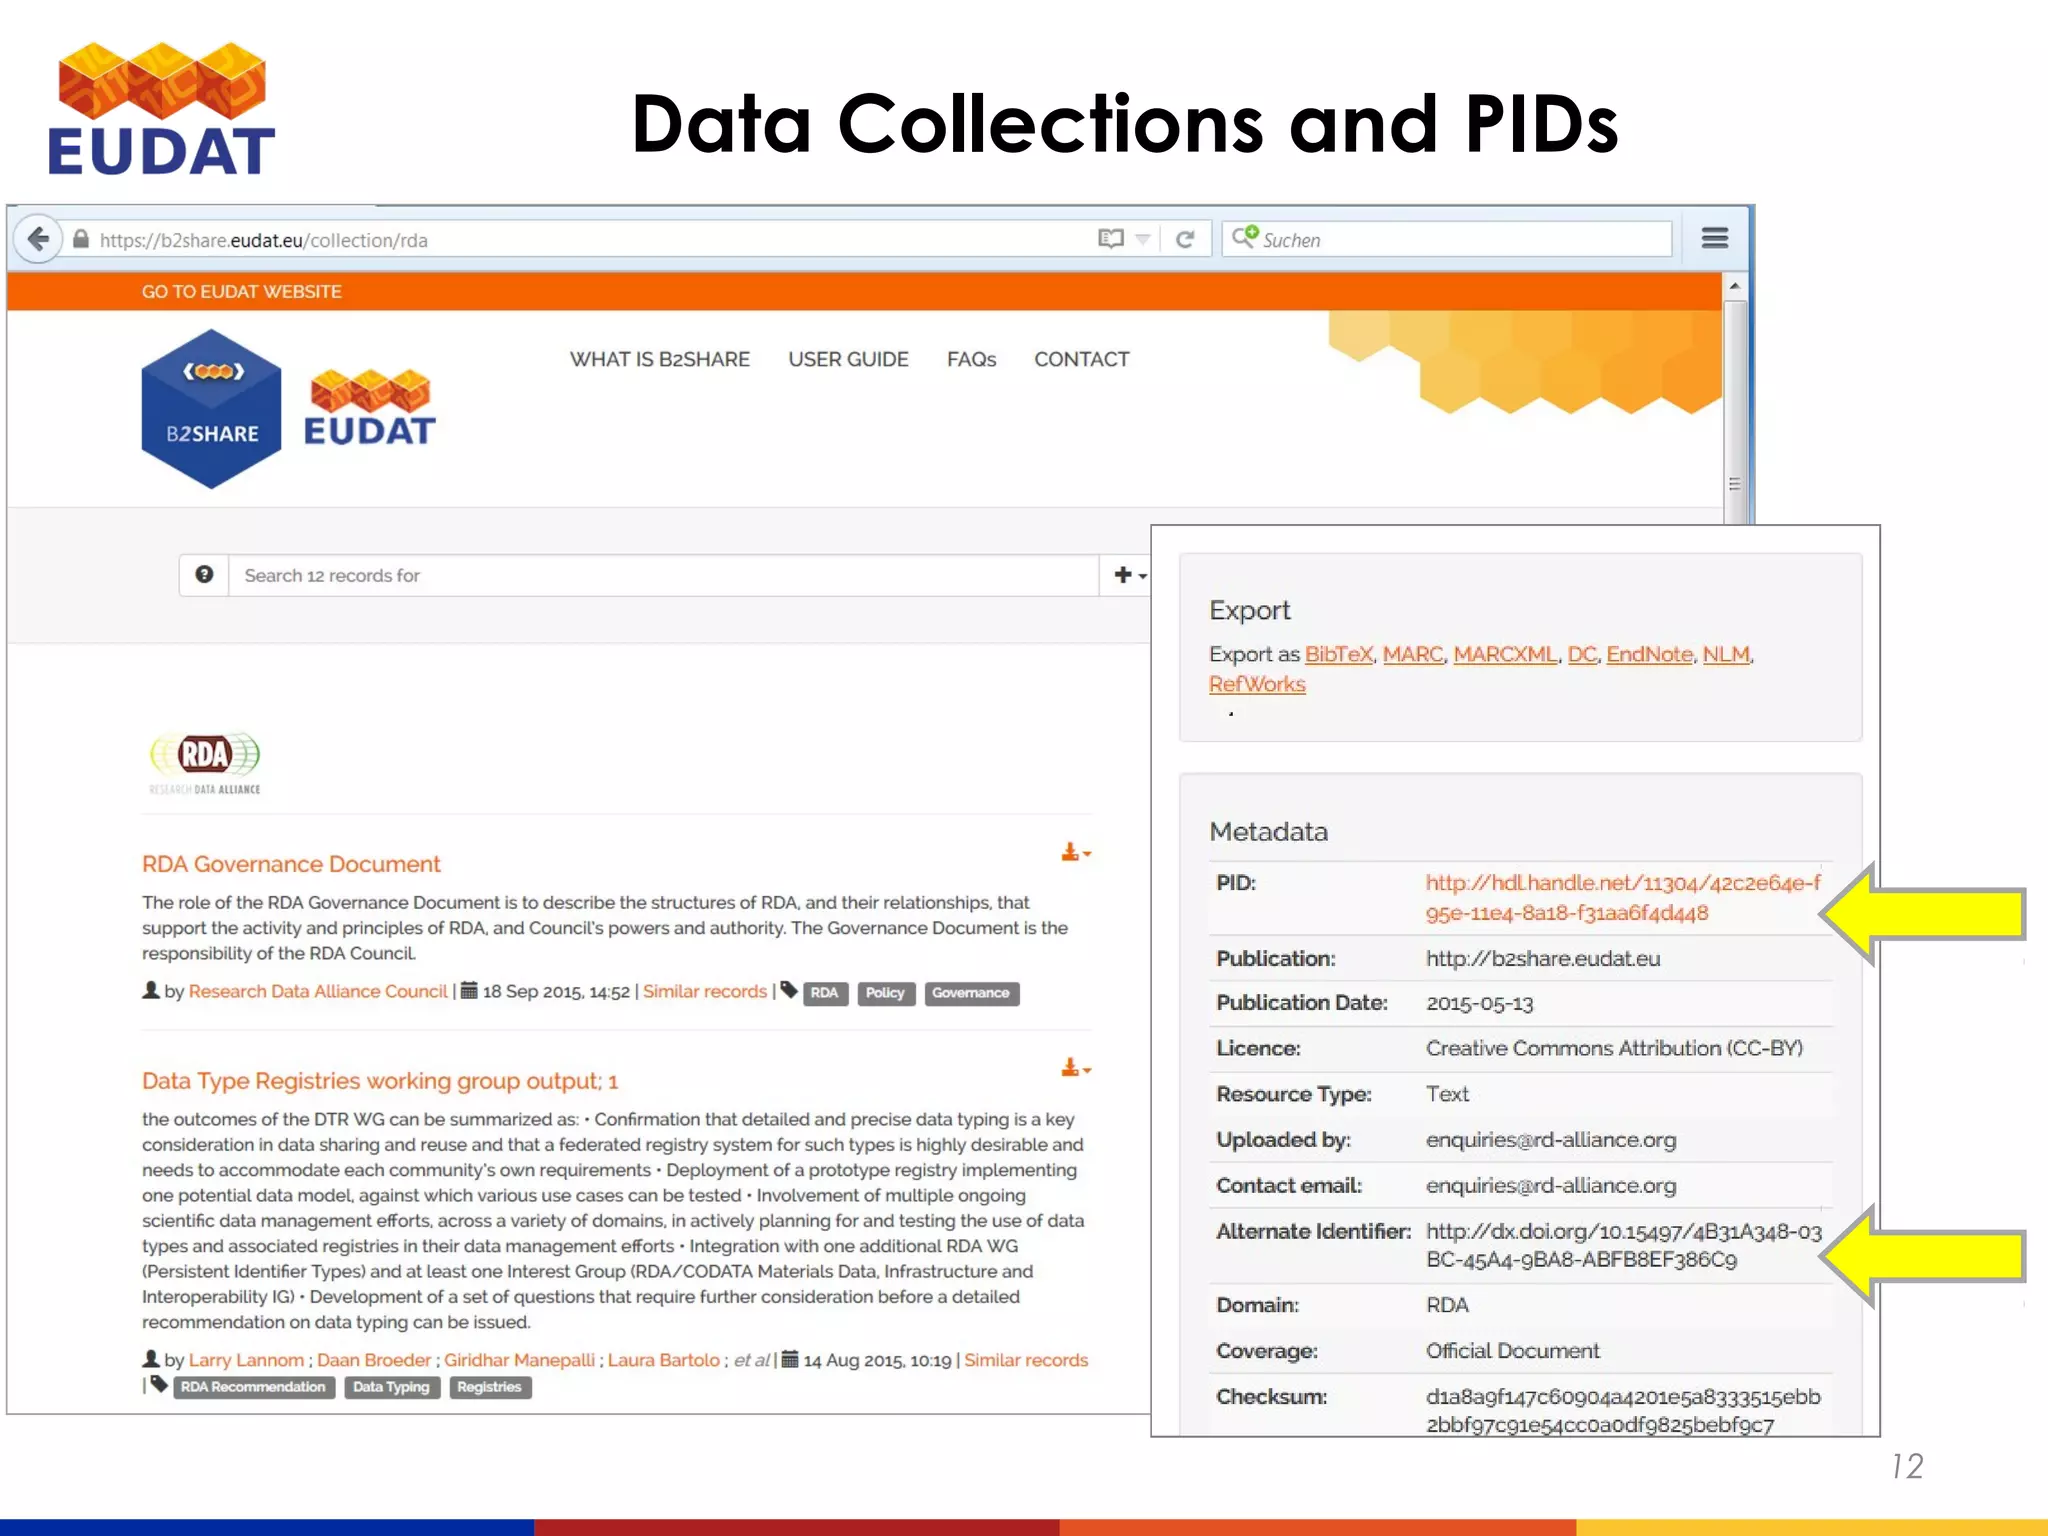
Task: Export record as MARCXML
Action: pos(1505,654)
